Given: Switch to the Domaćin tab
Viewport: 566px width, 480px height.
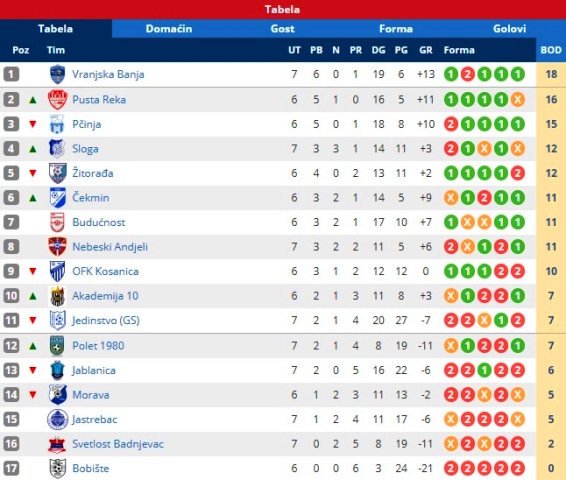Looking at the screenshot, I should tap(169, 29).
